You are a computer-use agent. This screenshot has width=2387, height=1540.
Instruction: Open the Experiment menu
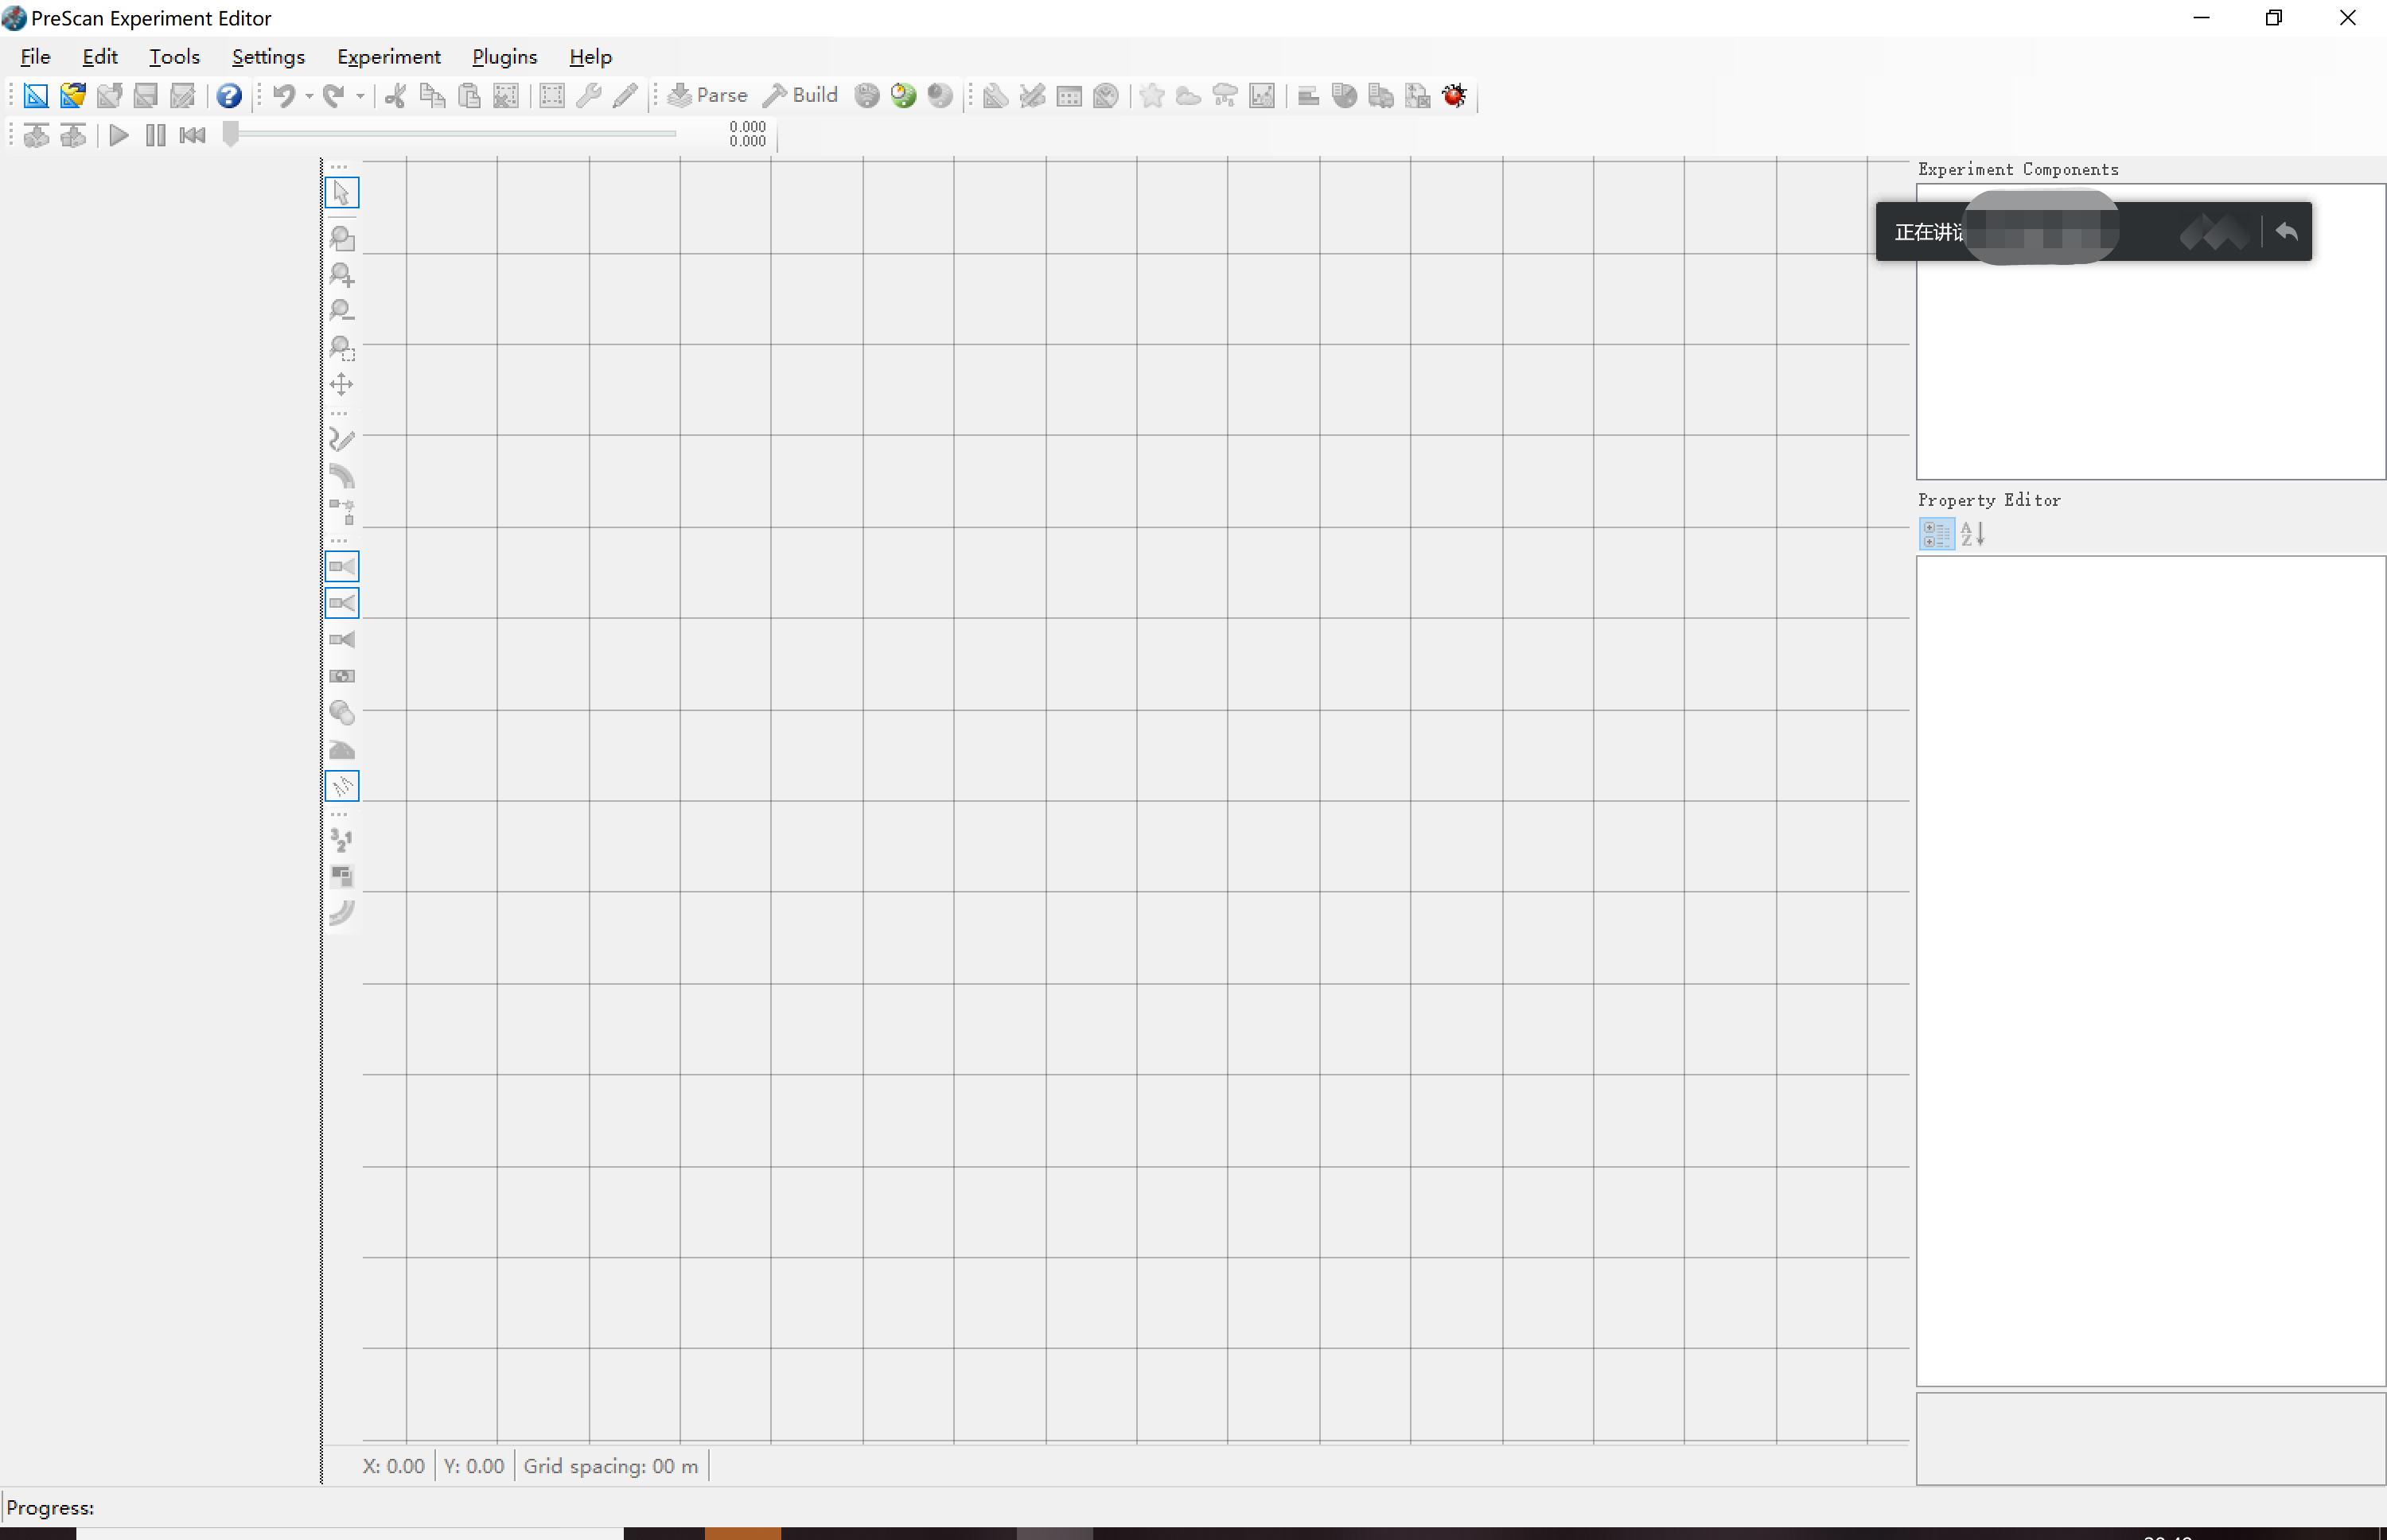[x=388, y=57]
